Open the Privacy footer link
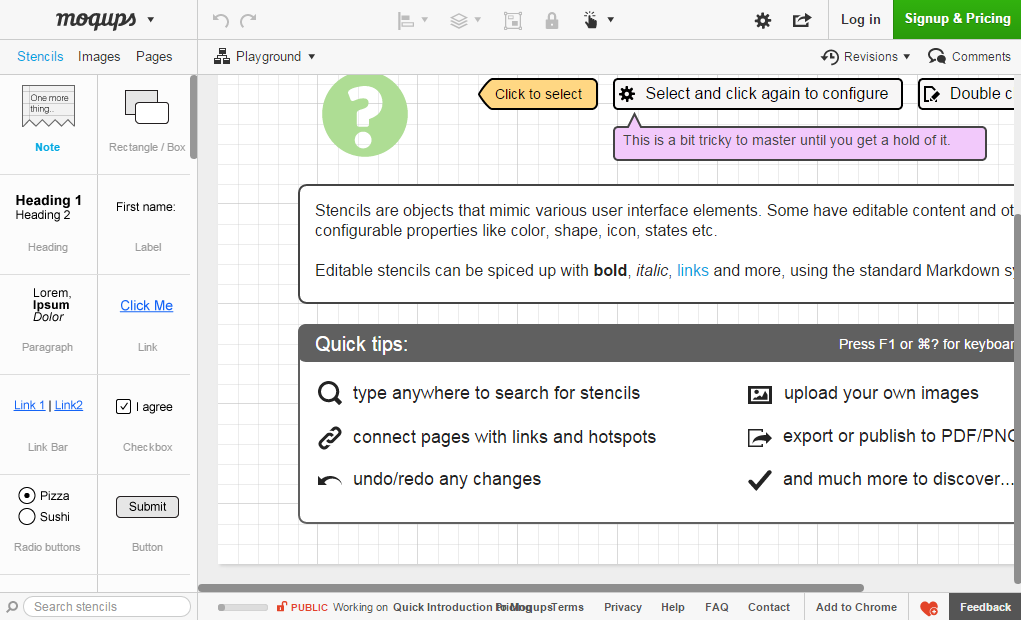 coord(622,607)
